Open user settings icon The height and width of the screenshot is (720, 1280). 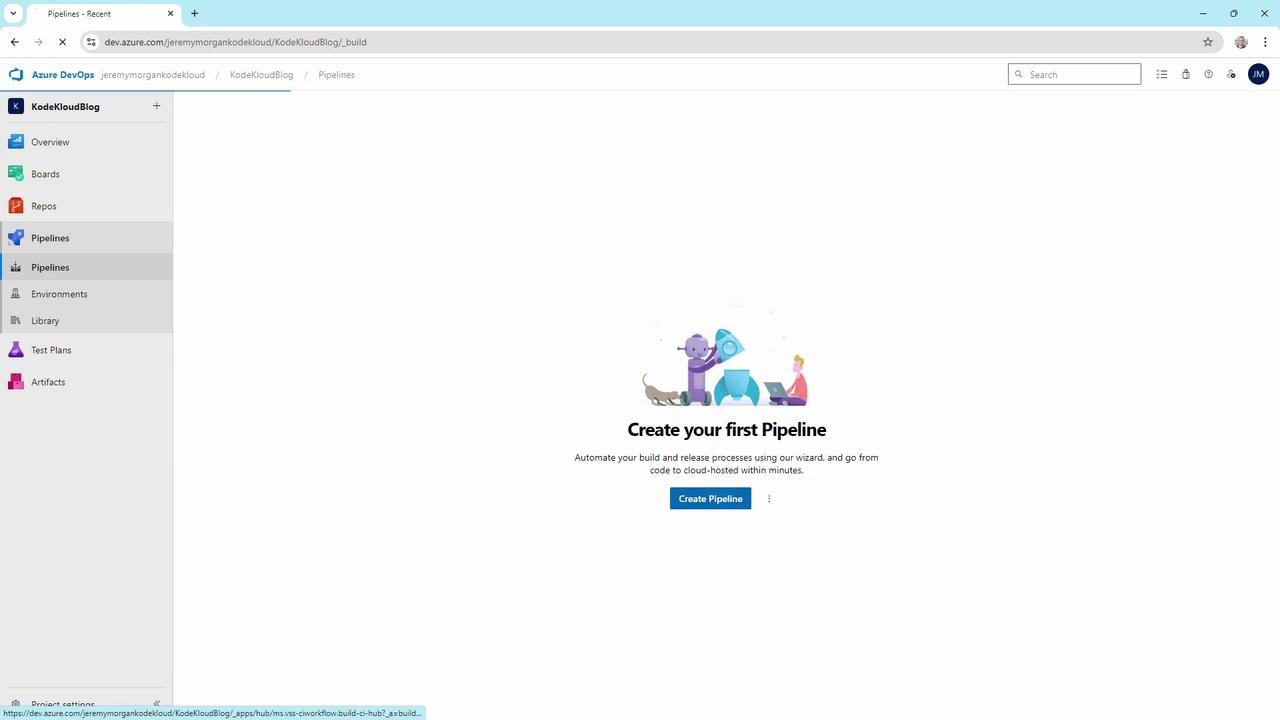(x=1232, y=75)
